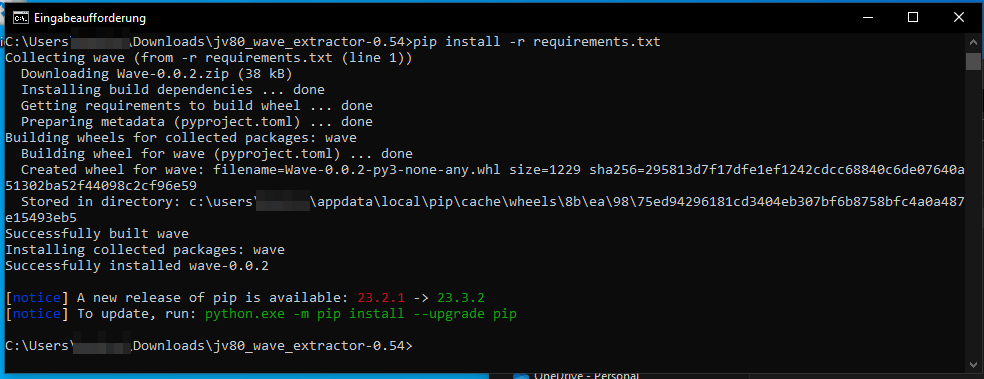
Task: Click the scrollbar up arrow
Action: pos(973,43)
